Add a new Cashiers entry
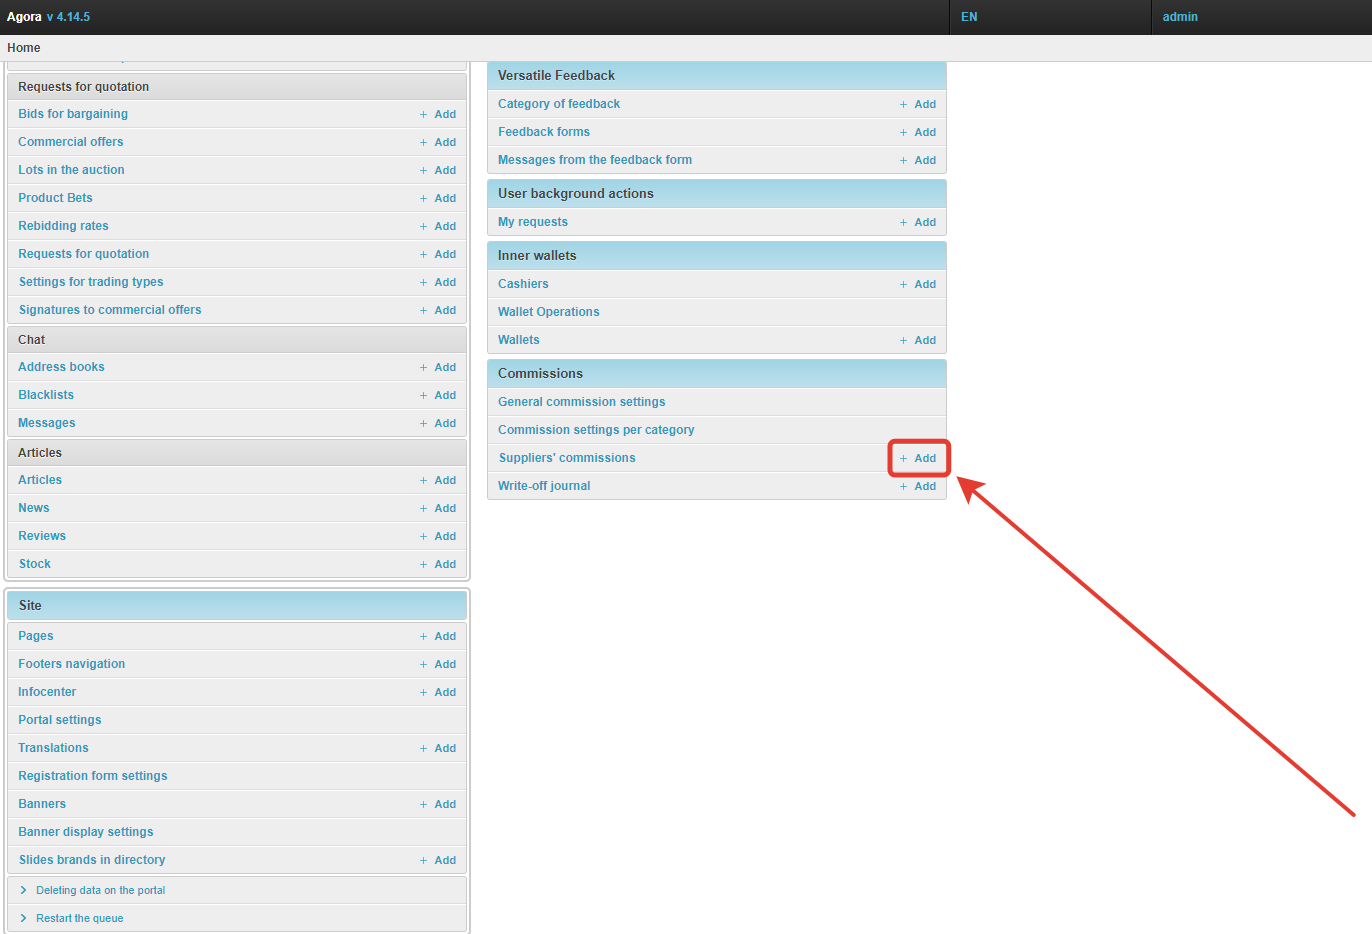Screen dimensions: 1372x934 tap(918, 284)
